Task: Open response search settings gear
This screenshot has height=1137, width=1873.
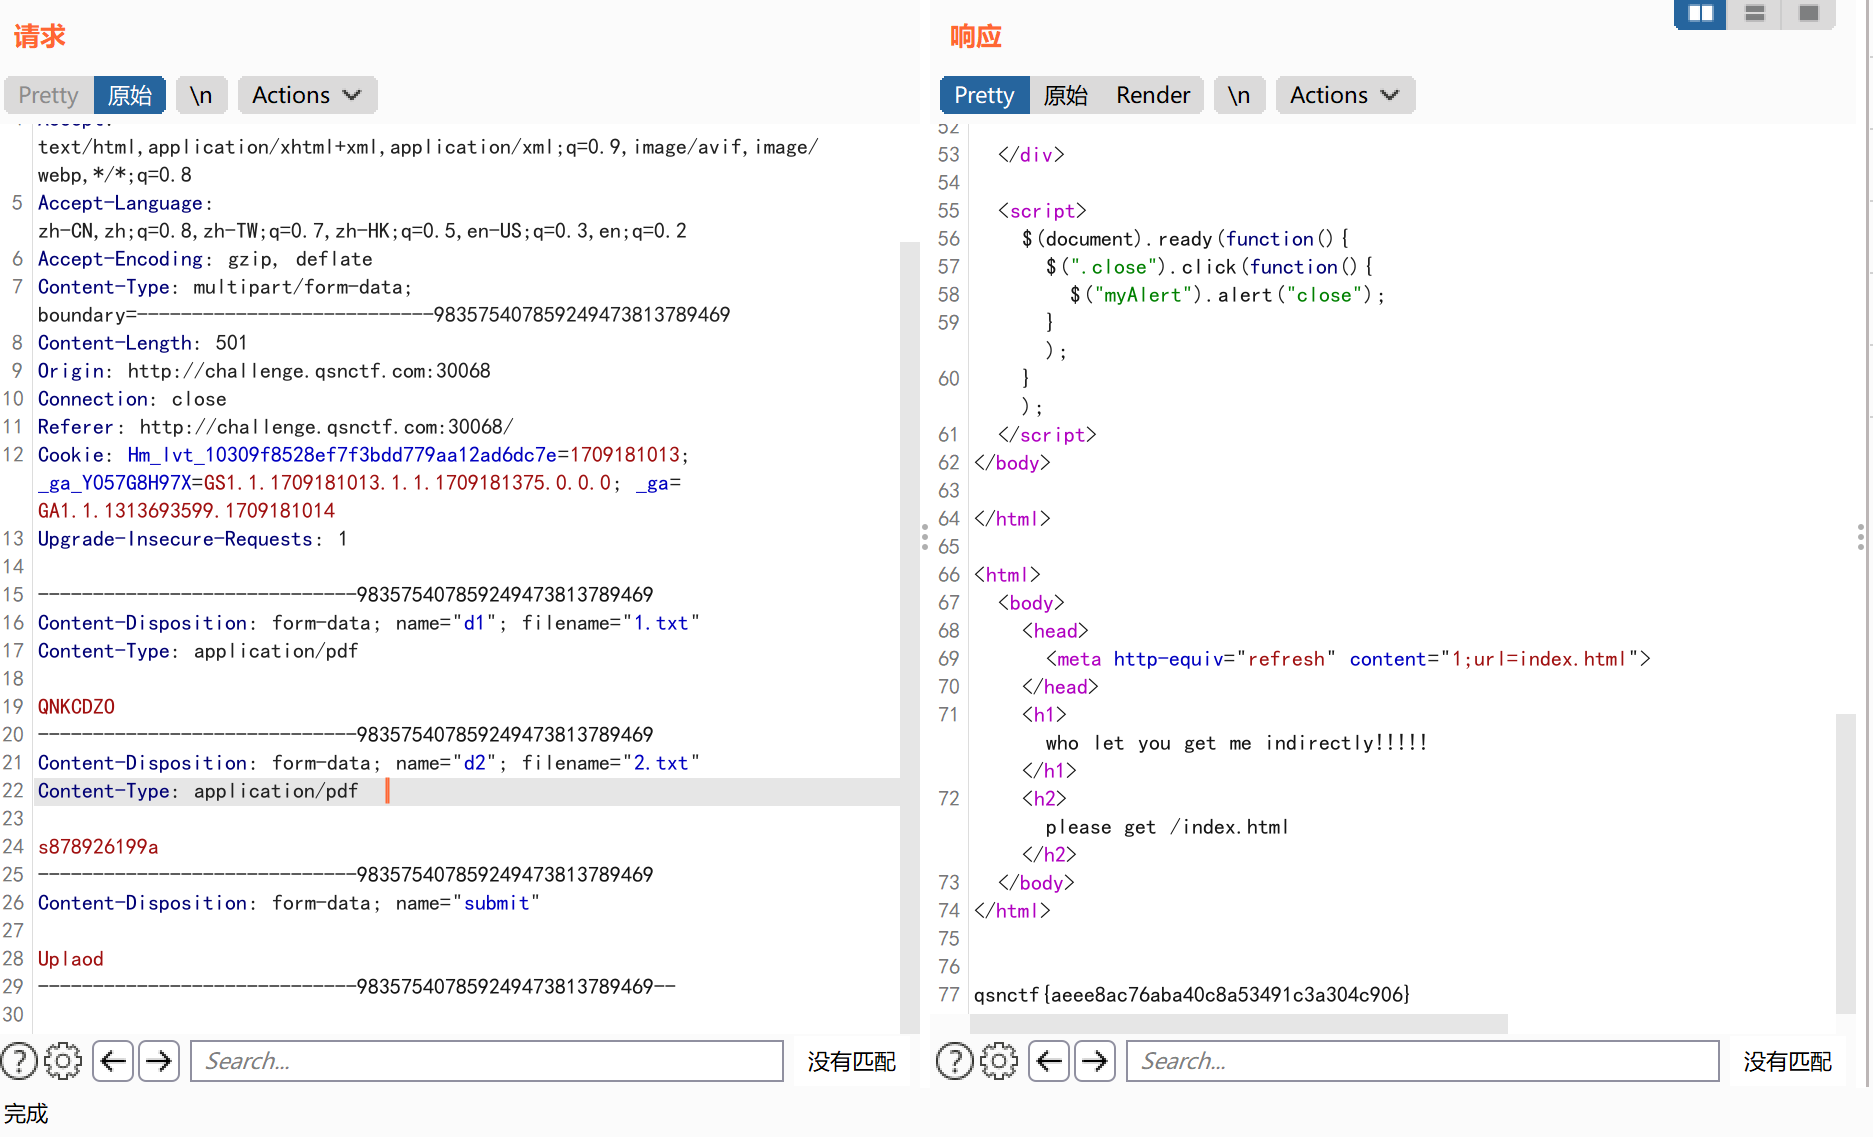Action: point(998,1061)
